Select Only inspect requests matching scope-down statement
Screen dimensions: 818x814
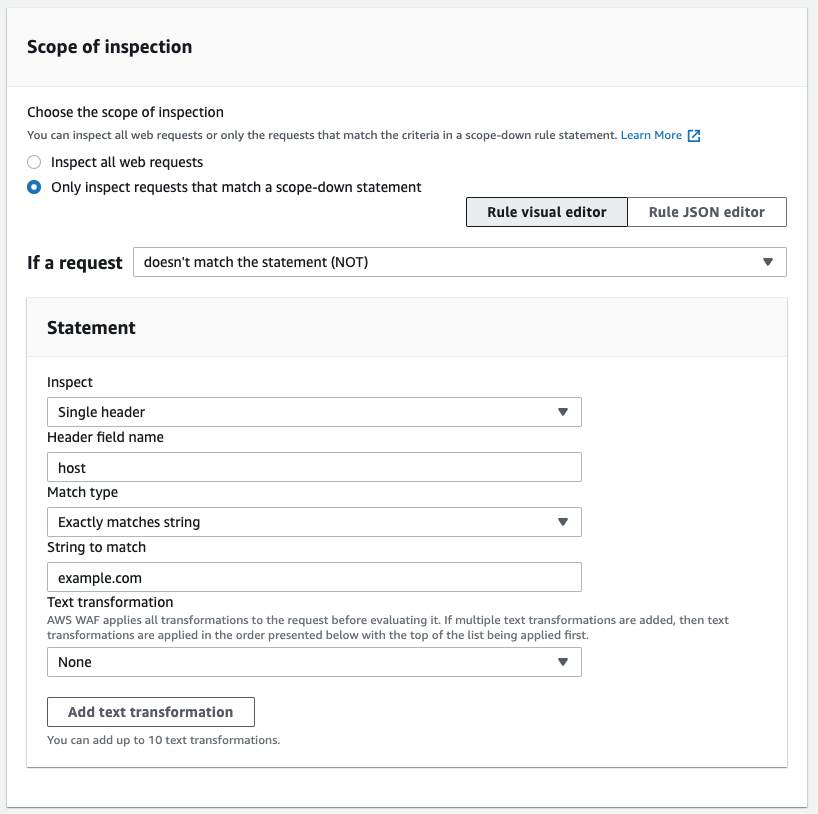[34, 187]
